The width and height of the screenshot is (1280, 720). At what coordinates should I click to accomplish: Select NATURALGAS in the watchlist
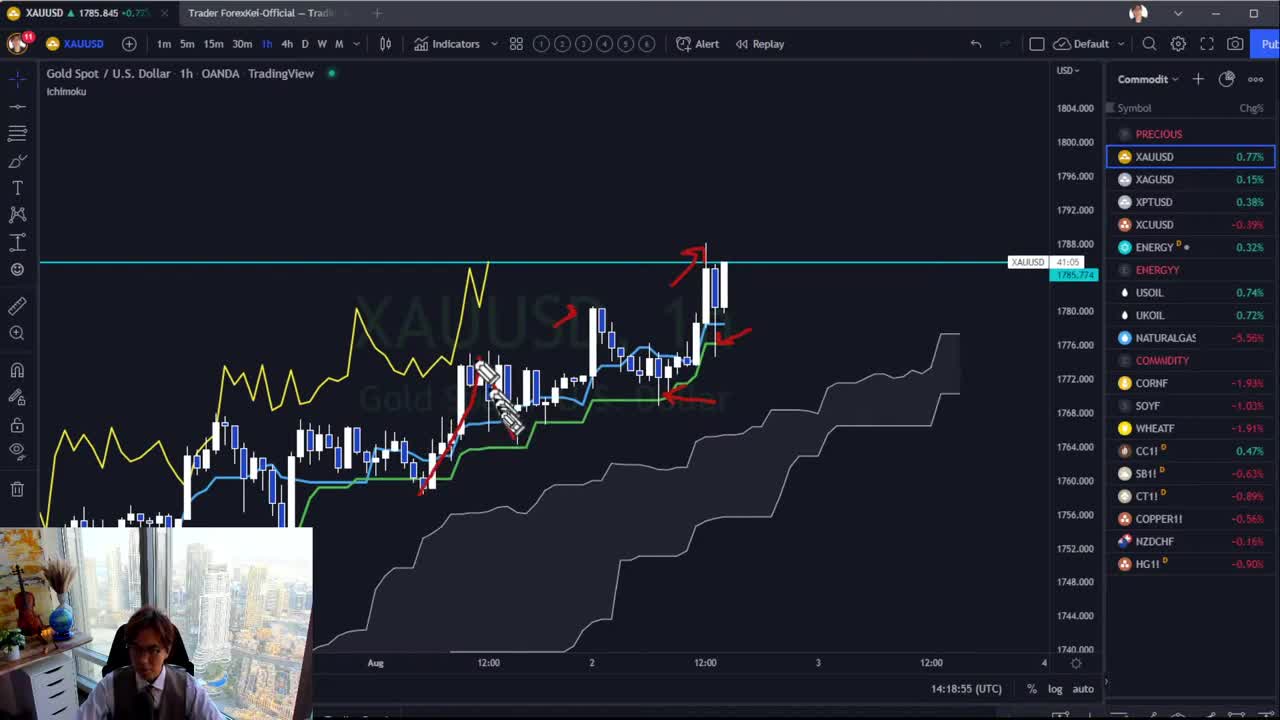click(x=1191, y=338)
